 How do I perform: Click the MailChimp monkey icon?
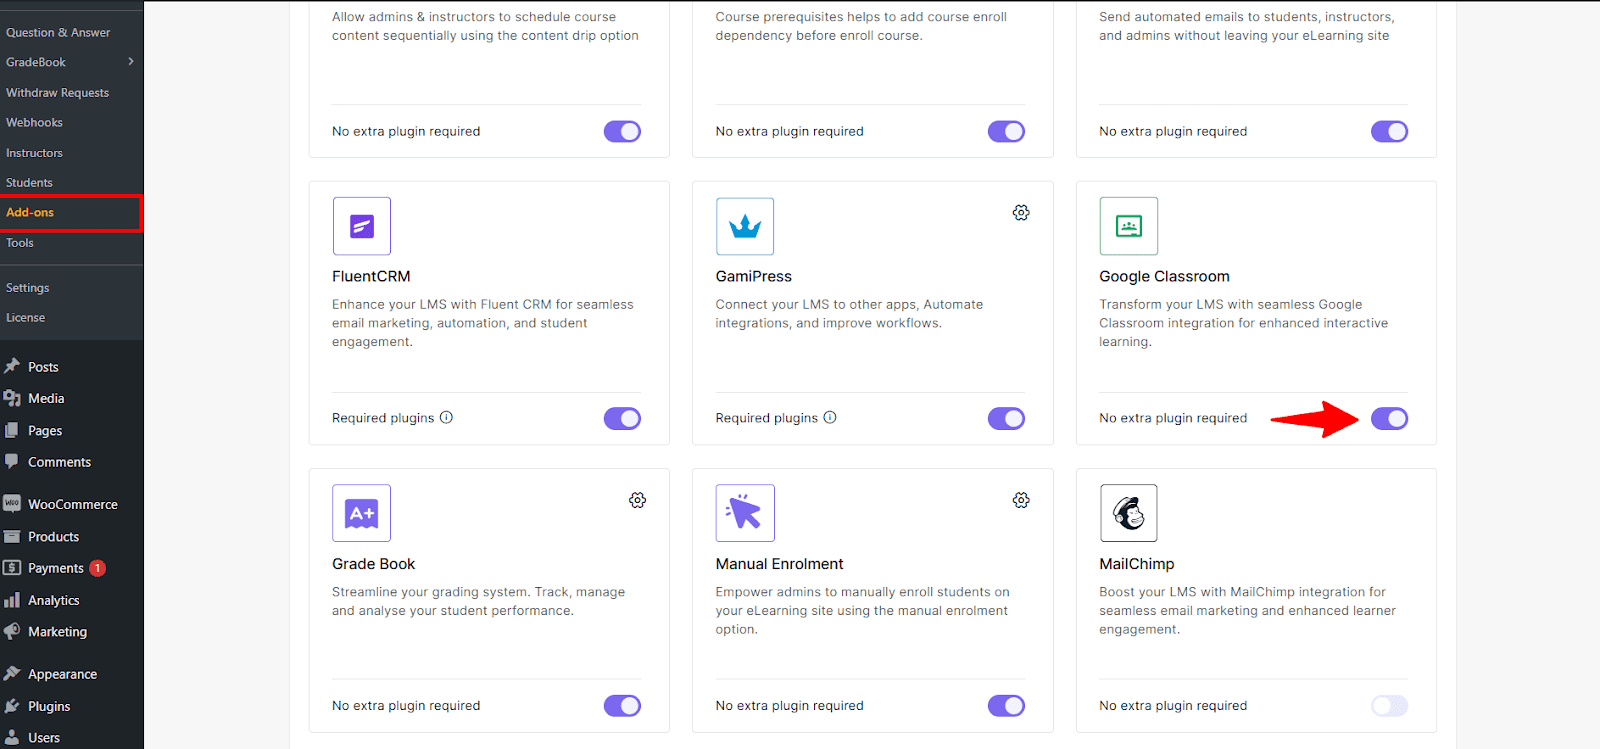tap(1128, 513)
